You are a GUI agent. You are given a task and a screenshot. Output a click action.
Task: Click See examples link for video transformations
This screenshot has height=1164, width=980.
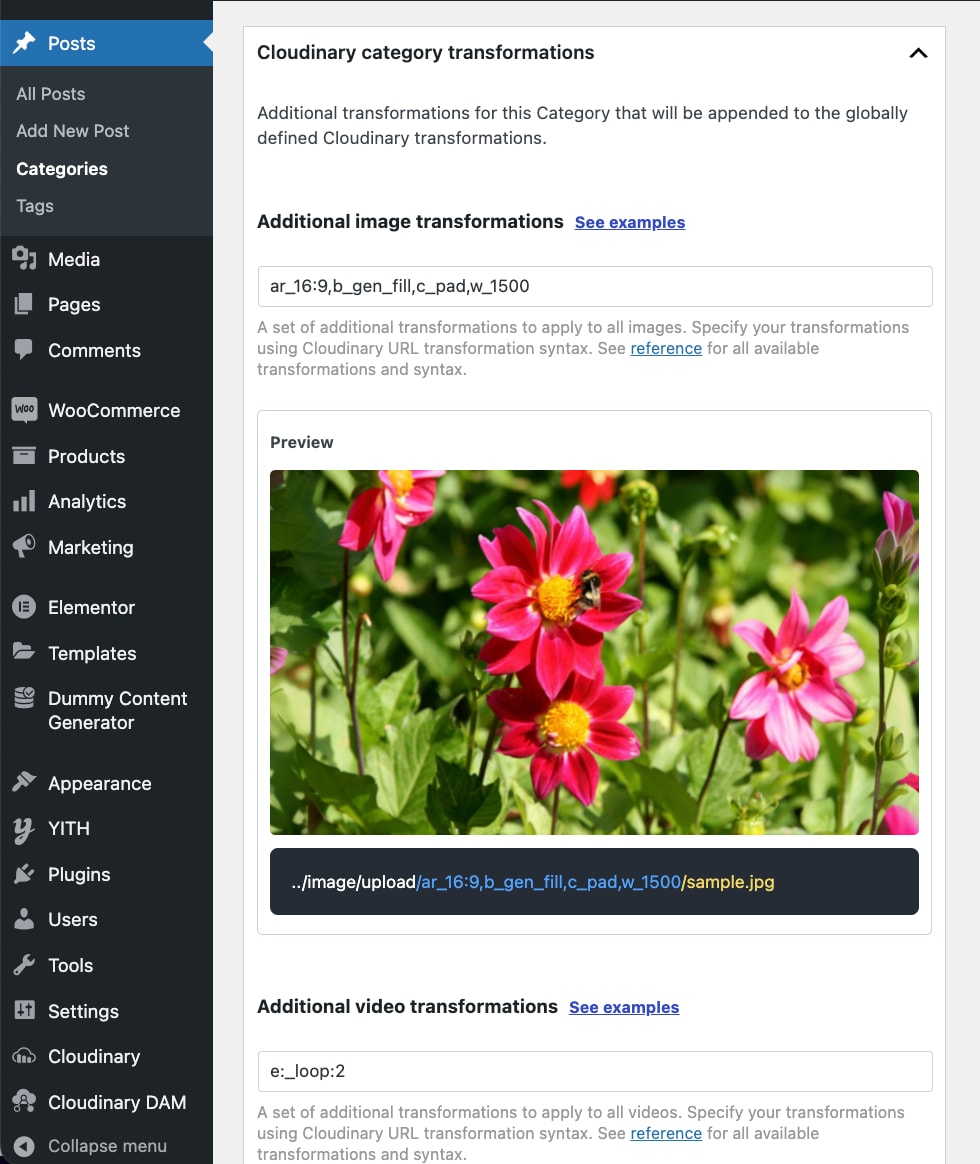tap(624, 1007)
